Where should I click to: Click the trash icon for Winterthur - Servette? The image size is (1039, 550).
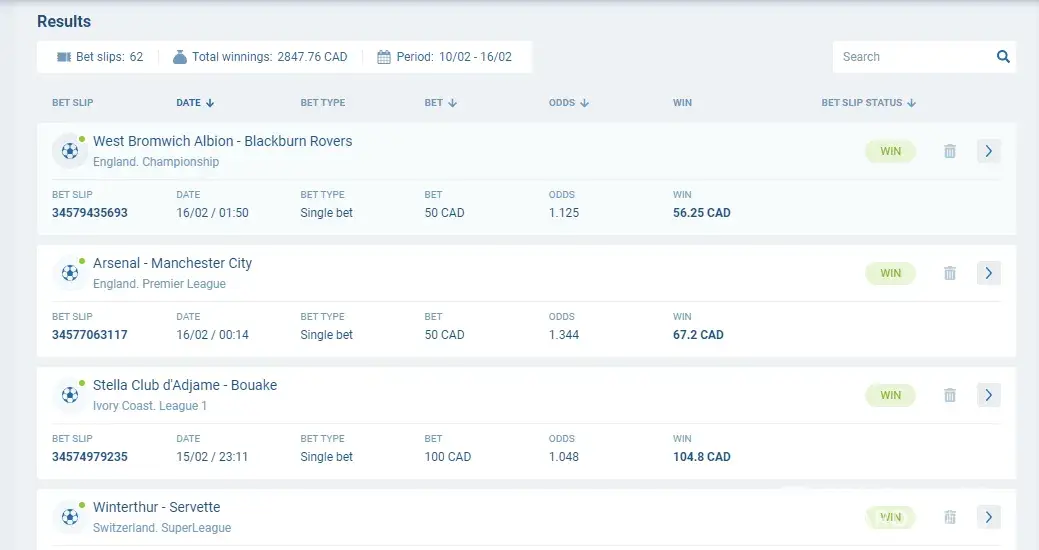tap(950, 517)
